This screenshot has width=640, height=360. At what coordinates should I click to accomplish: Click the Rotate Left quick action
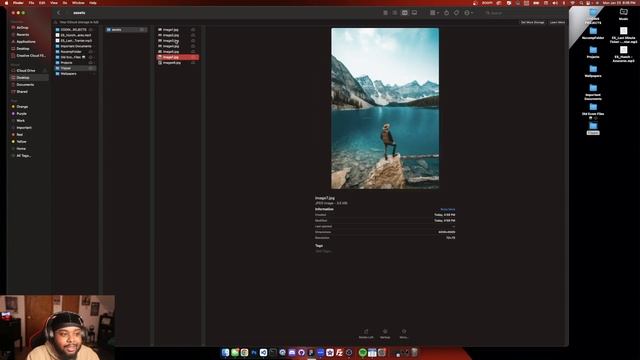[x=366, y=334]
